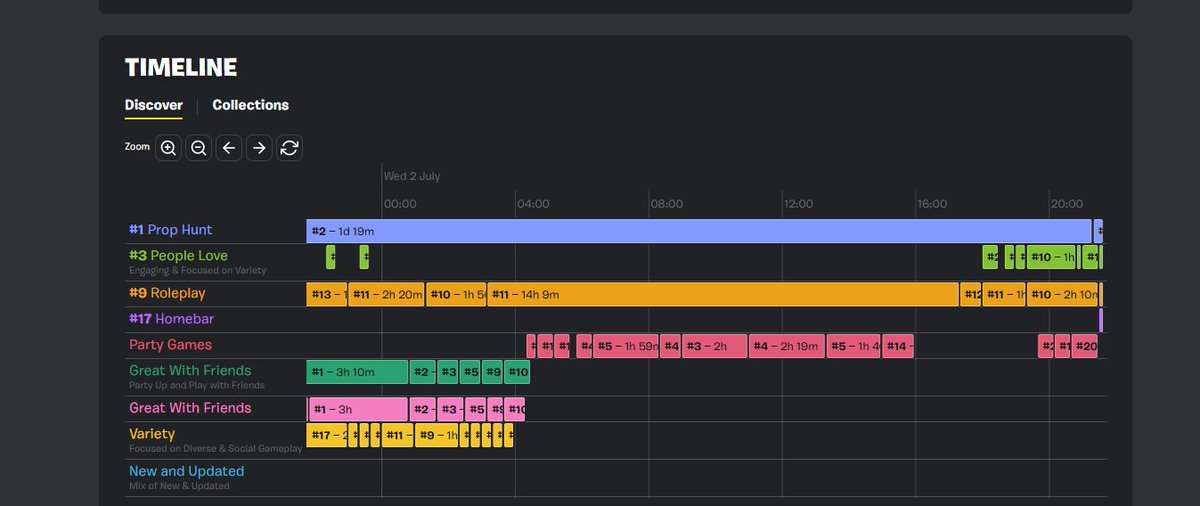Select green Great With Friends '#2 –' segment
The height and width of the screenshot is (506, 1200).
pos(423,372)
